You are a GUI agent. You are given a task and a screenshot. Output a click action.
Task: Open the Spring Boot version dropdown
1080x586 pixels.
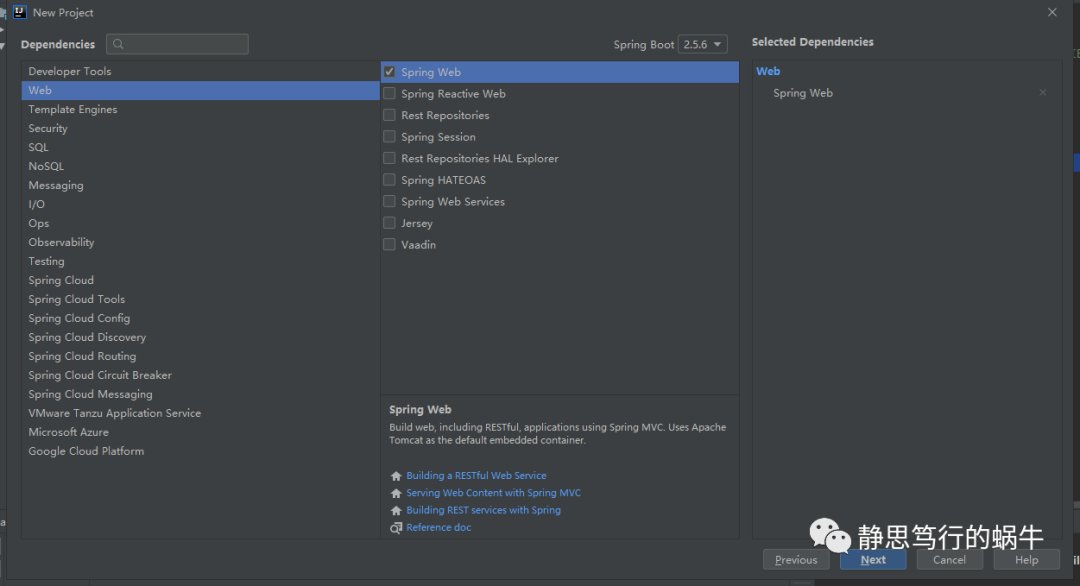coord(703,44)
